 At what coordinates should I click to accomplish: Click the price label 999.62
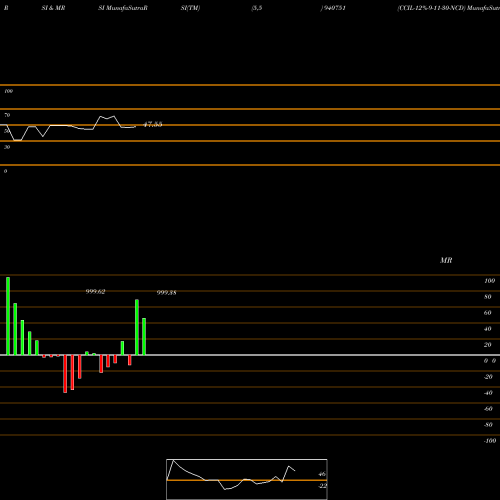pos(95,292)
